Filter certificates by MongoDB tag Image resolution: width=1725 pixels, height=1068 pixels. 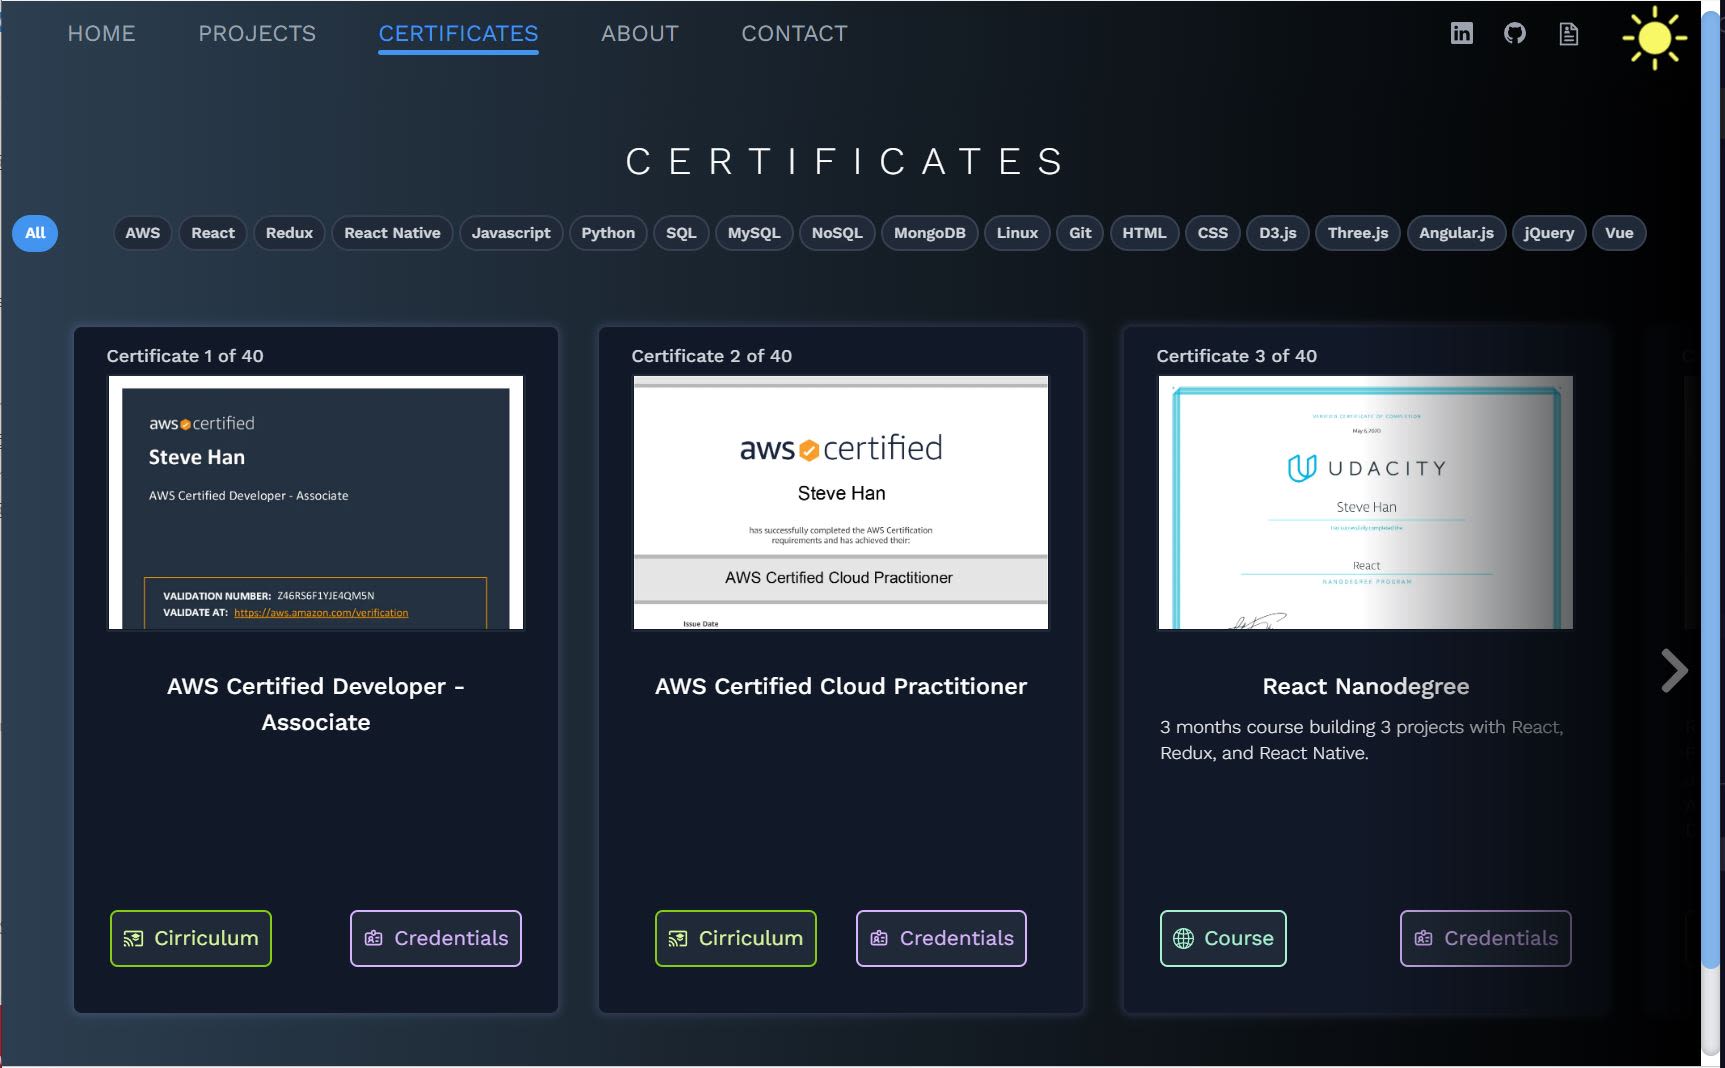(929, 233)
